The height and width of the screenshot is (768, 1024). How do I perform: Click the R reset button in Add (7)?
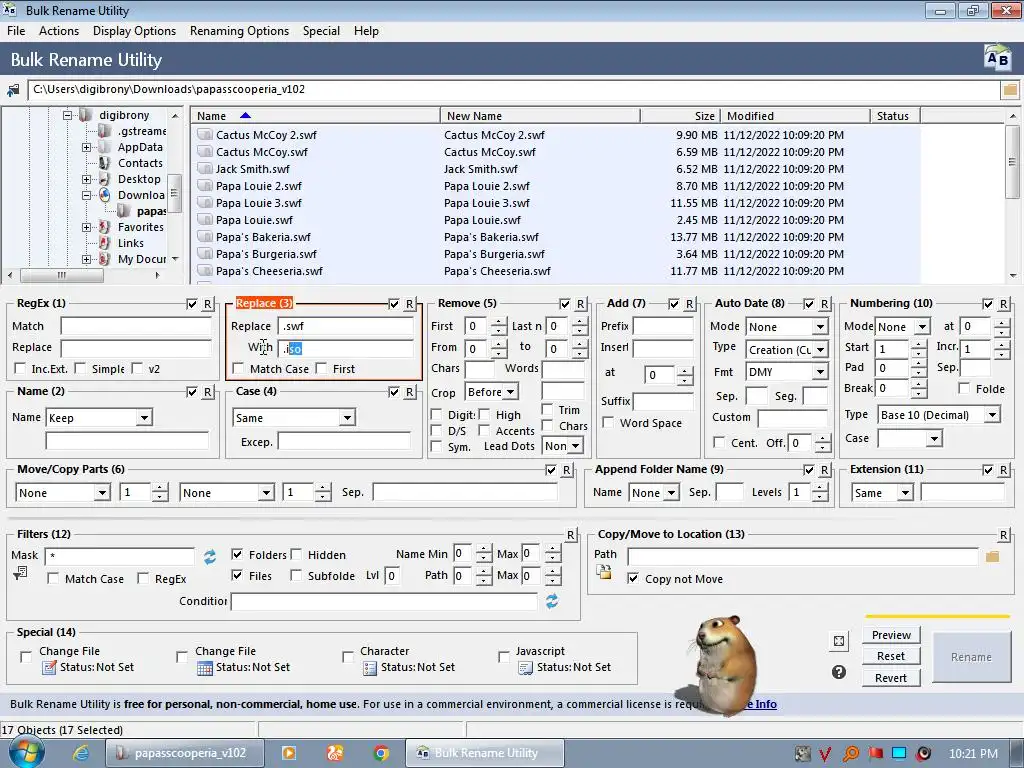coord(690,304)
